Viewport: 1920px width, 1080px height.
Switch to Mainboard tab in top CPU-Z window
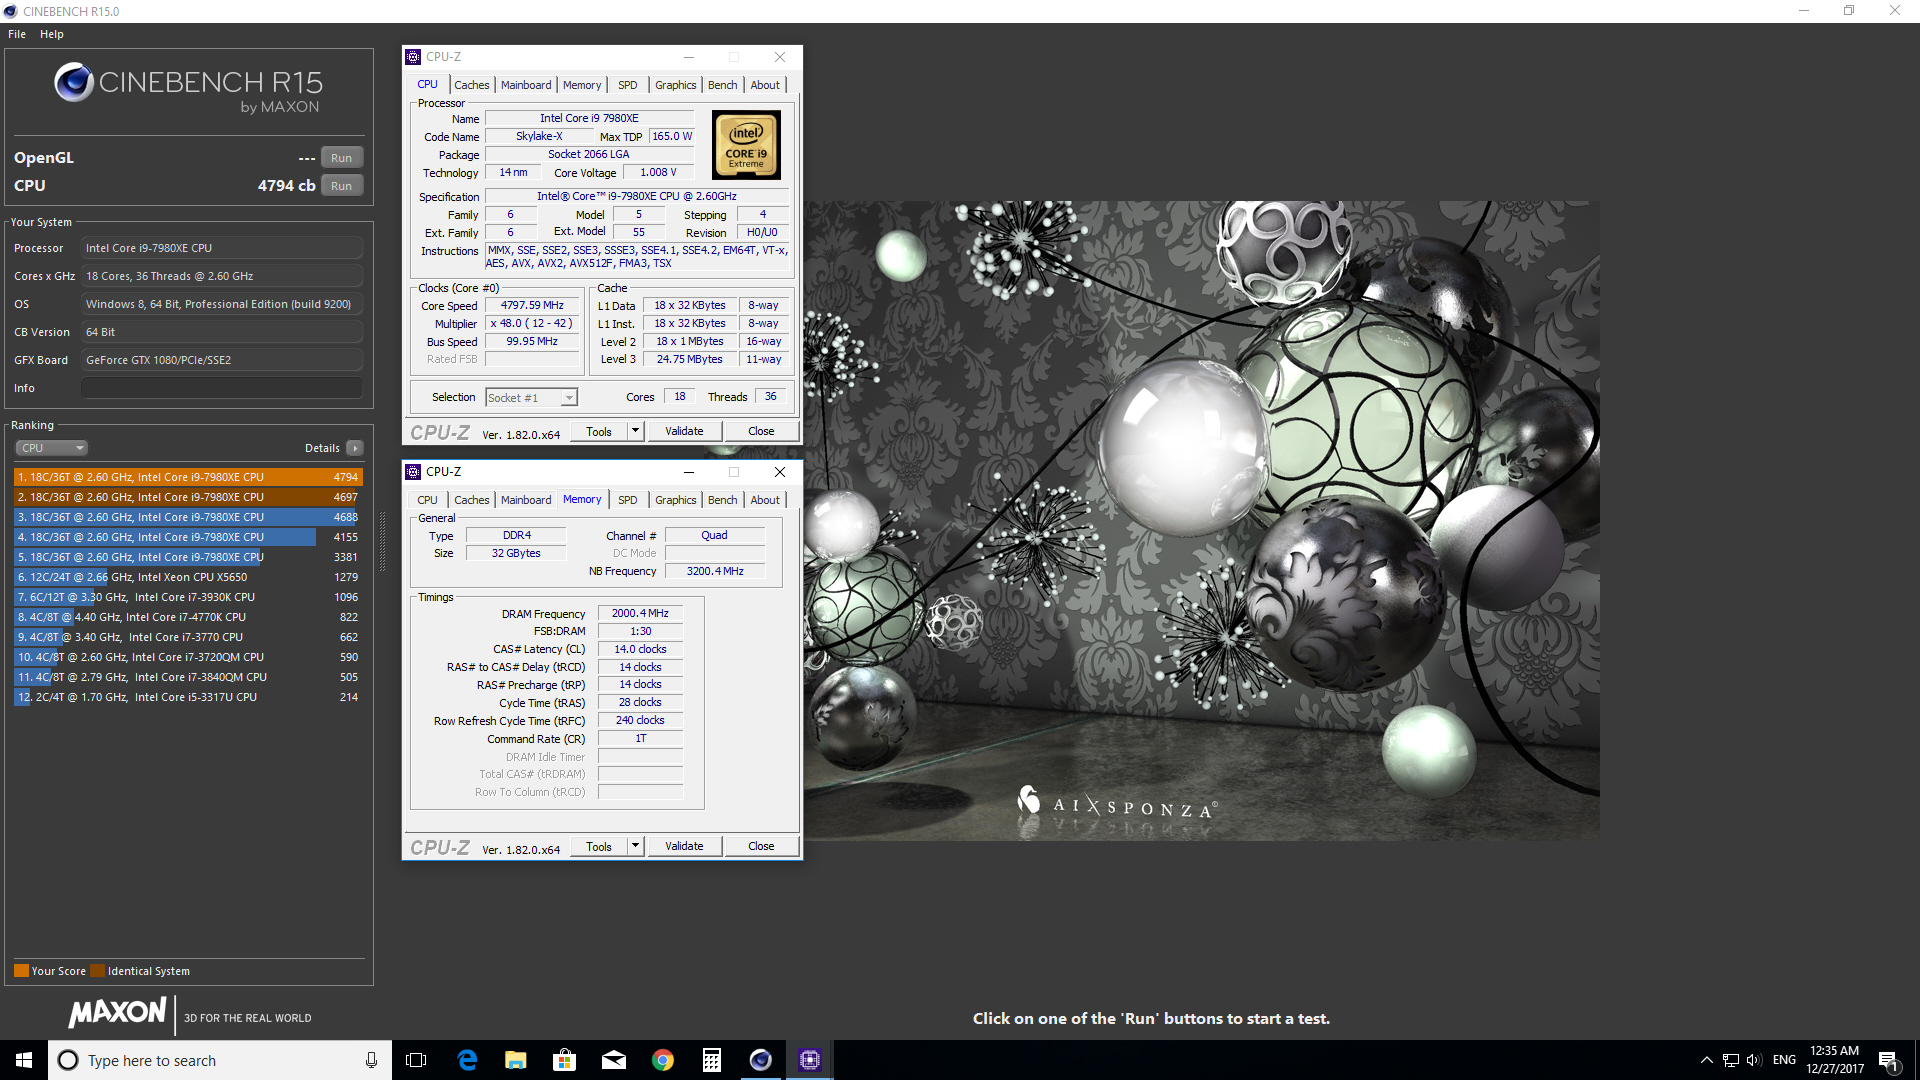click(526, 85)
